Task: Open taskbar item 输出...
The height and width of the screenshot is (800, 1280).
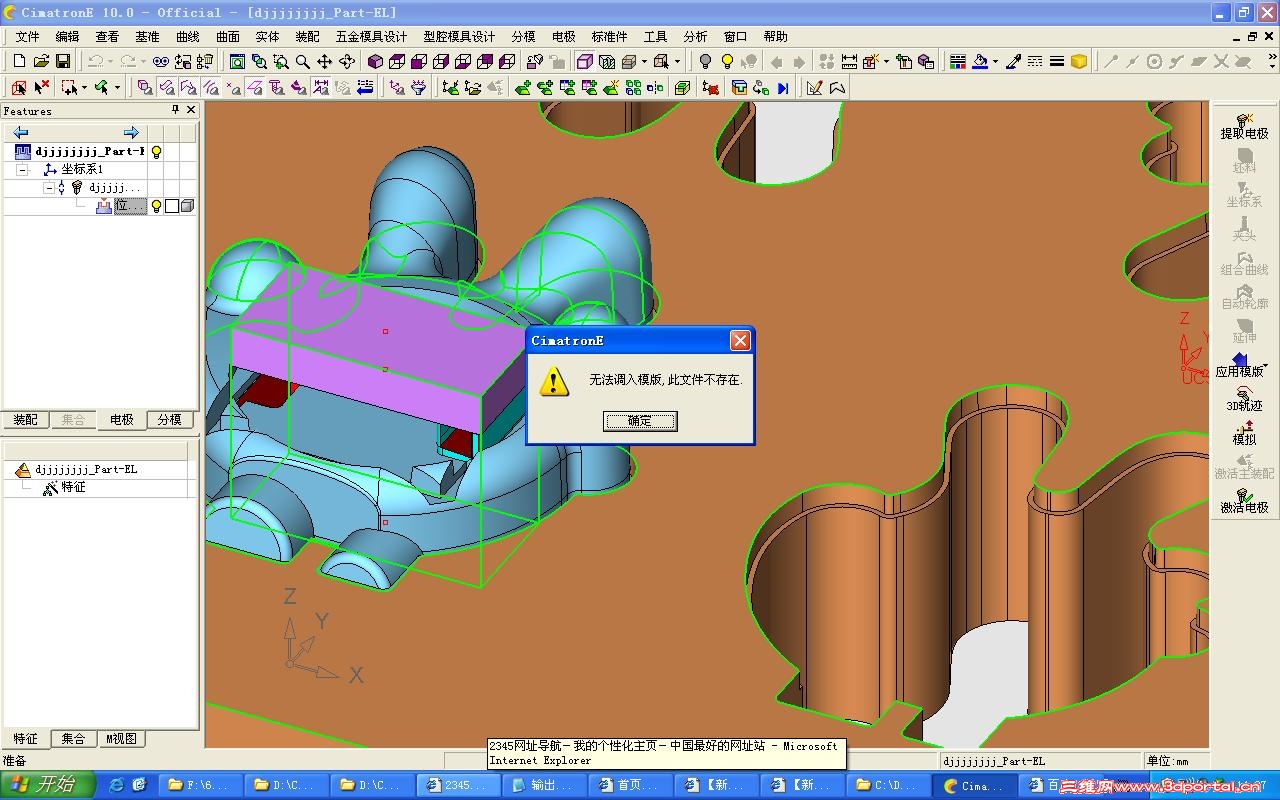Action: tap(543, 785)
